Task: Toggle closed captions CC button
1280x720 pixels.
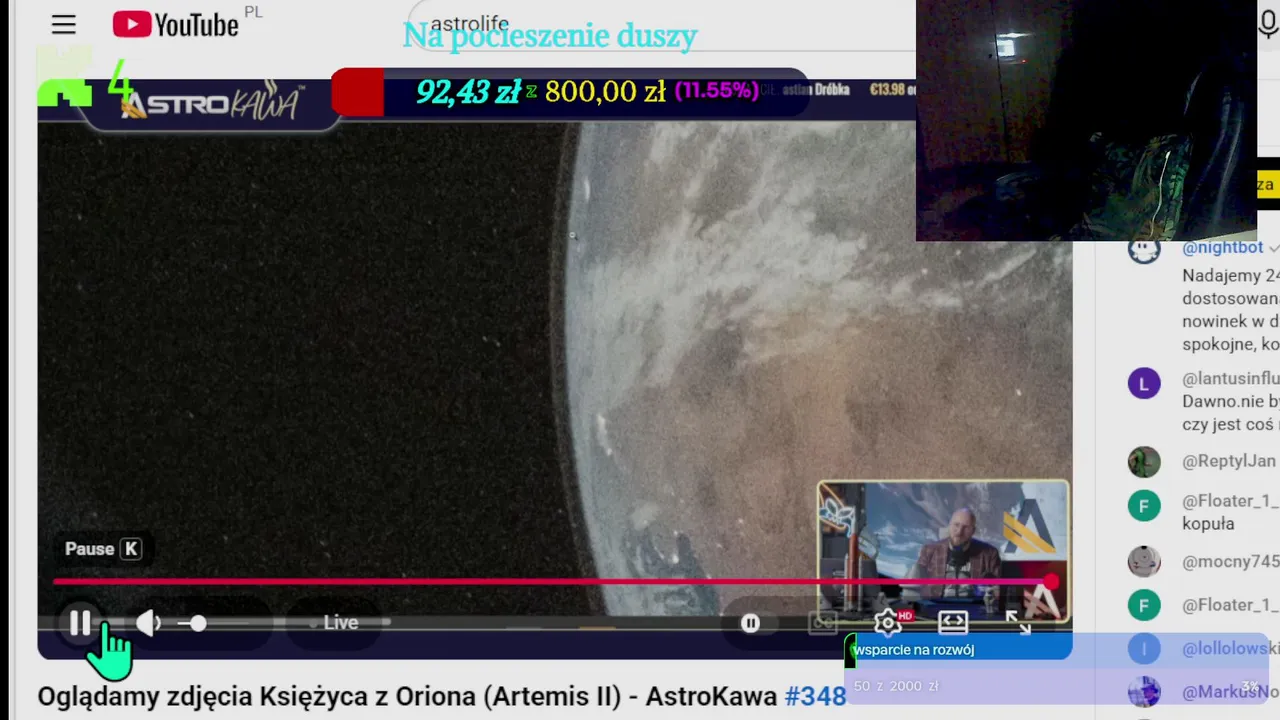Action: tap(822, 623)
